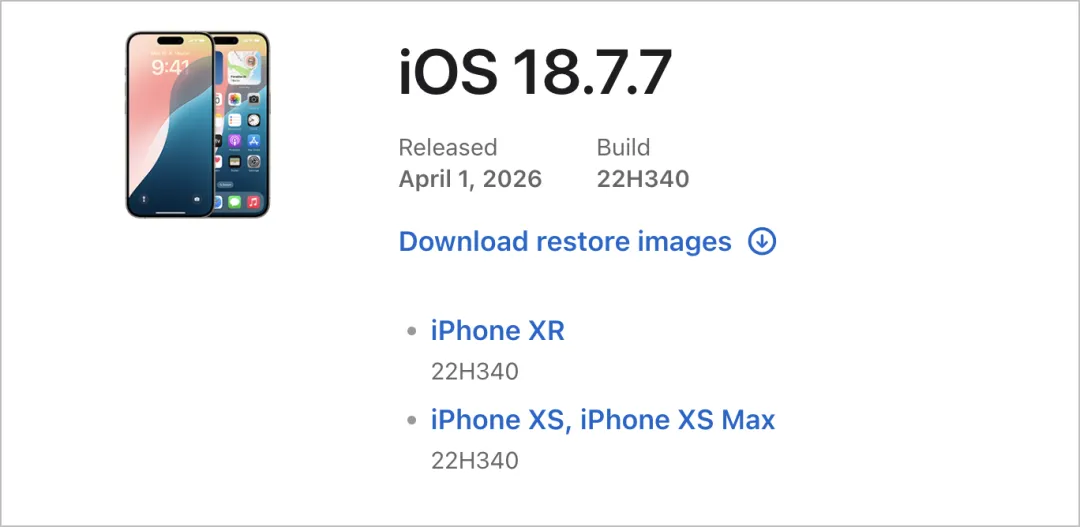Viewport: 1080px width, 527px height.
Task: Click the Music app icon on pictured iPhone
Action: 253,202
